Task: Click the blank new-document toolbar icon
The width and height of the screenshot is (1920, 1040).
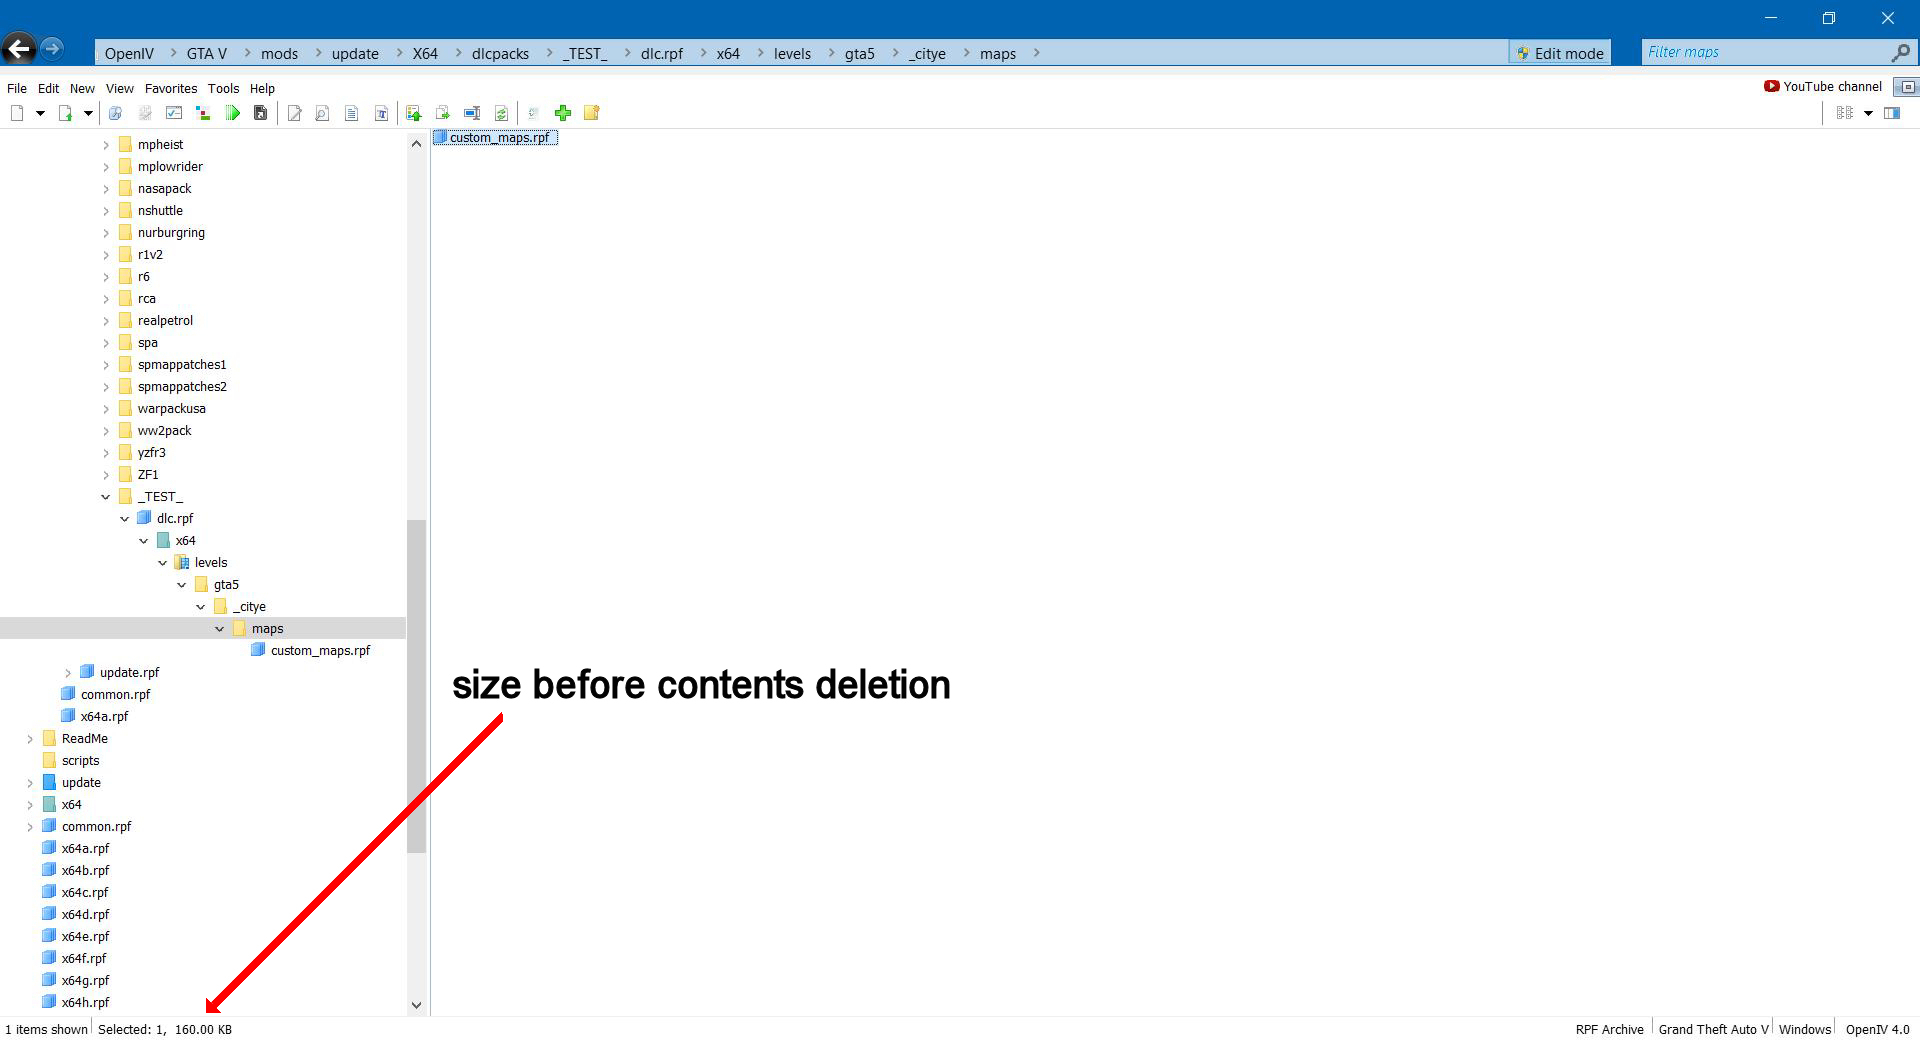Action: coord(17,113)
